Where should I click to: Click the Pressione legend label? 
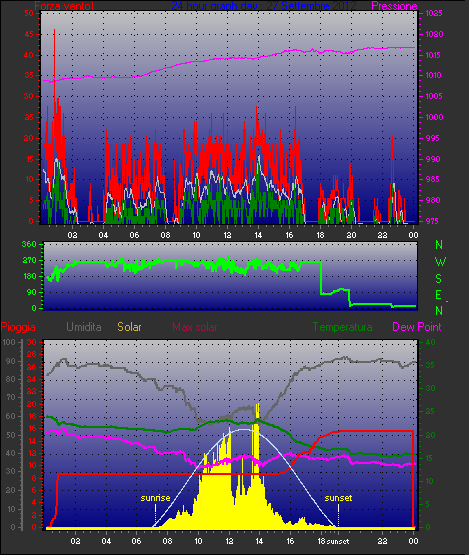click(x=394, y=6)
